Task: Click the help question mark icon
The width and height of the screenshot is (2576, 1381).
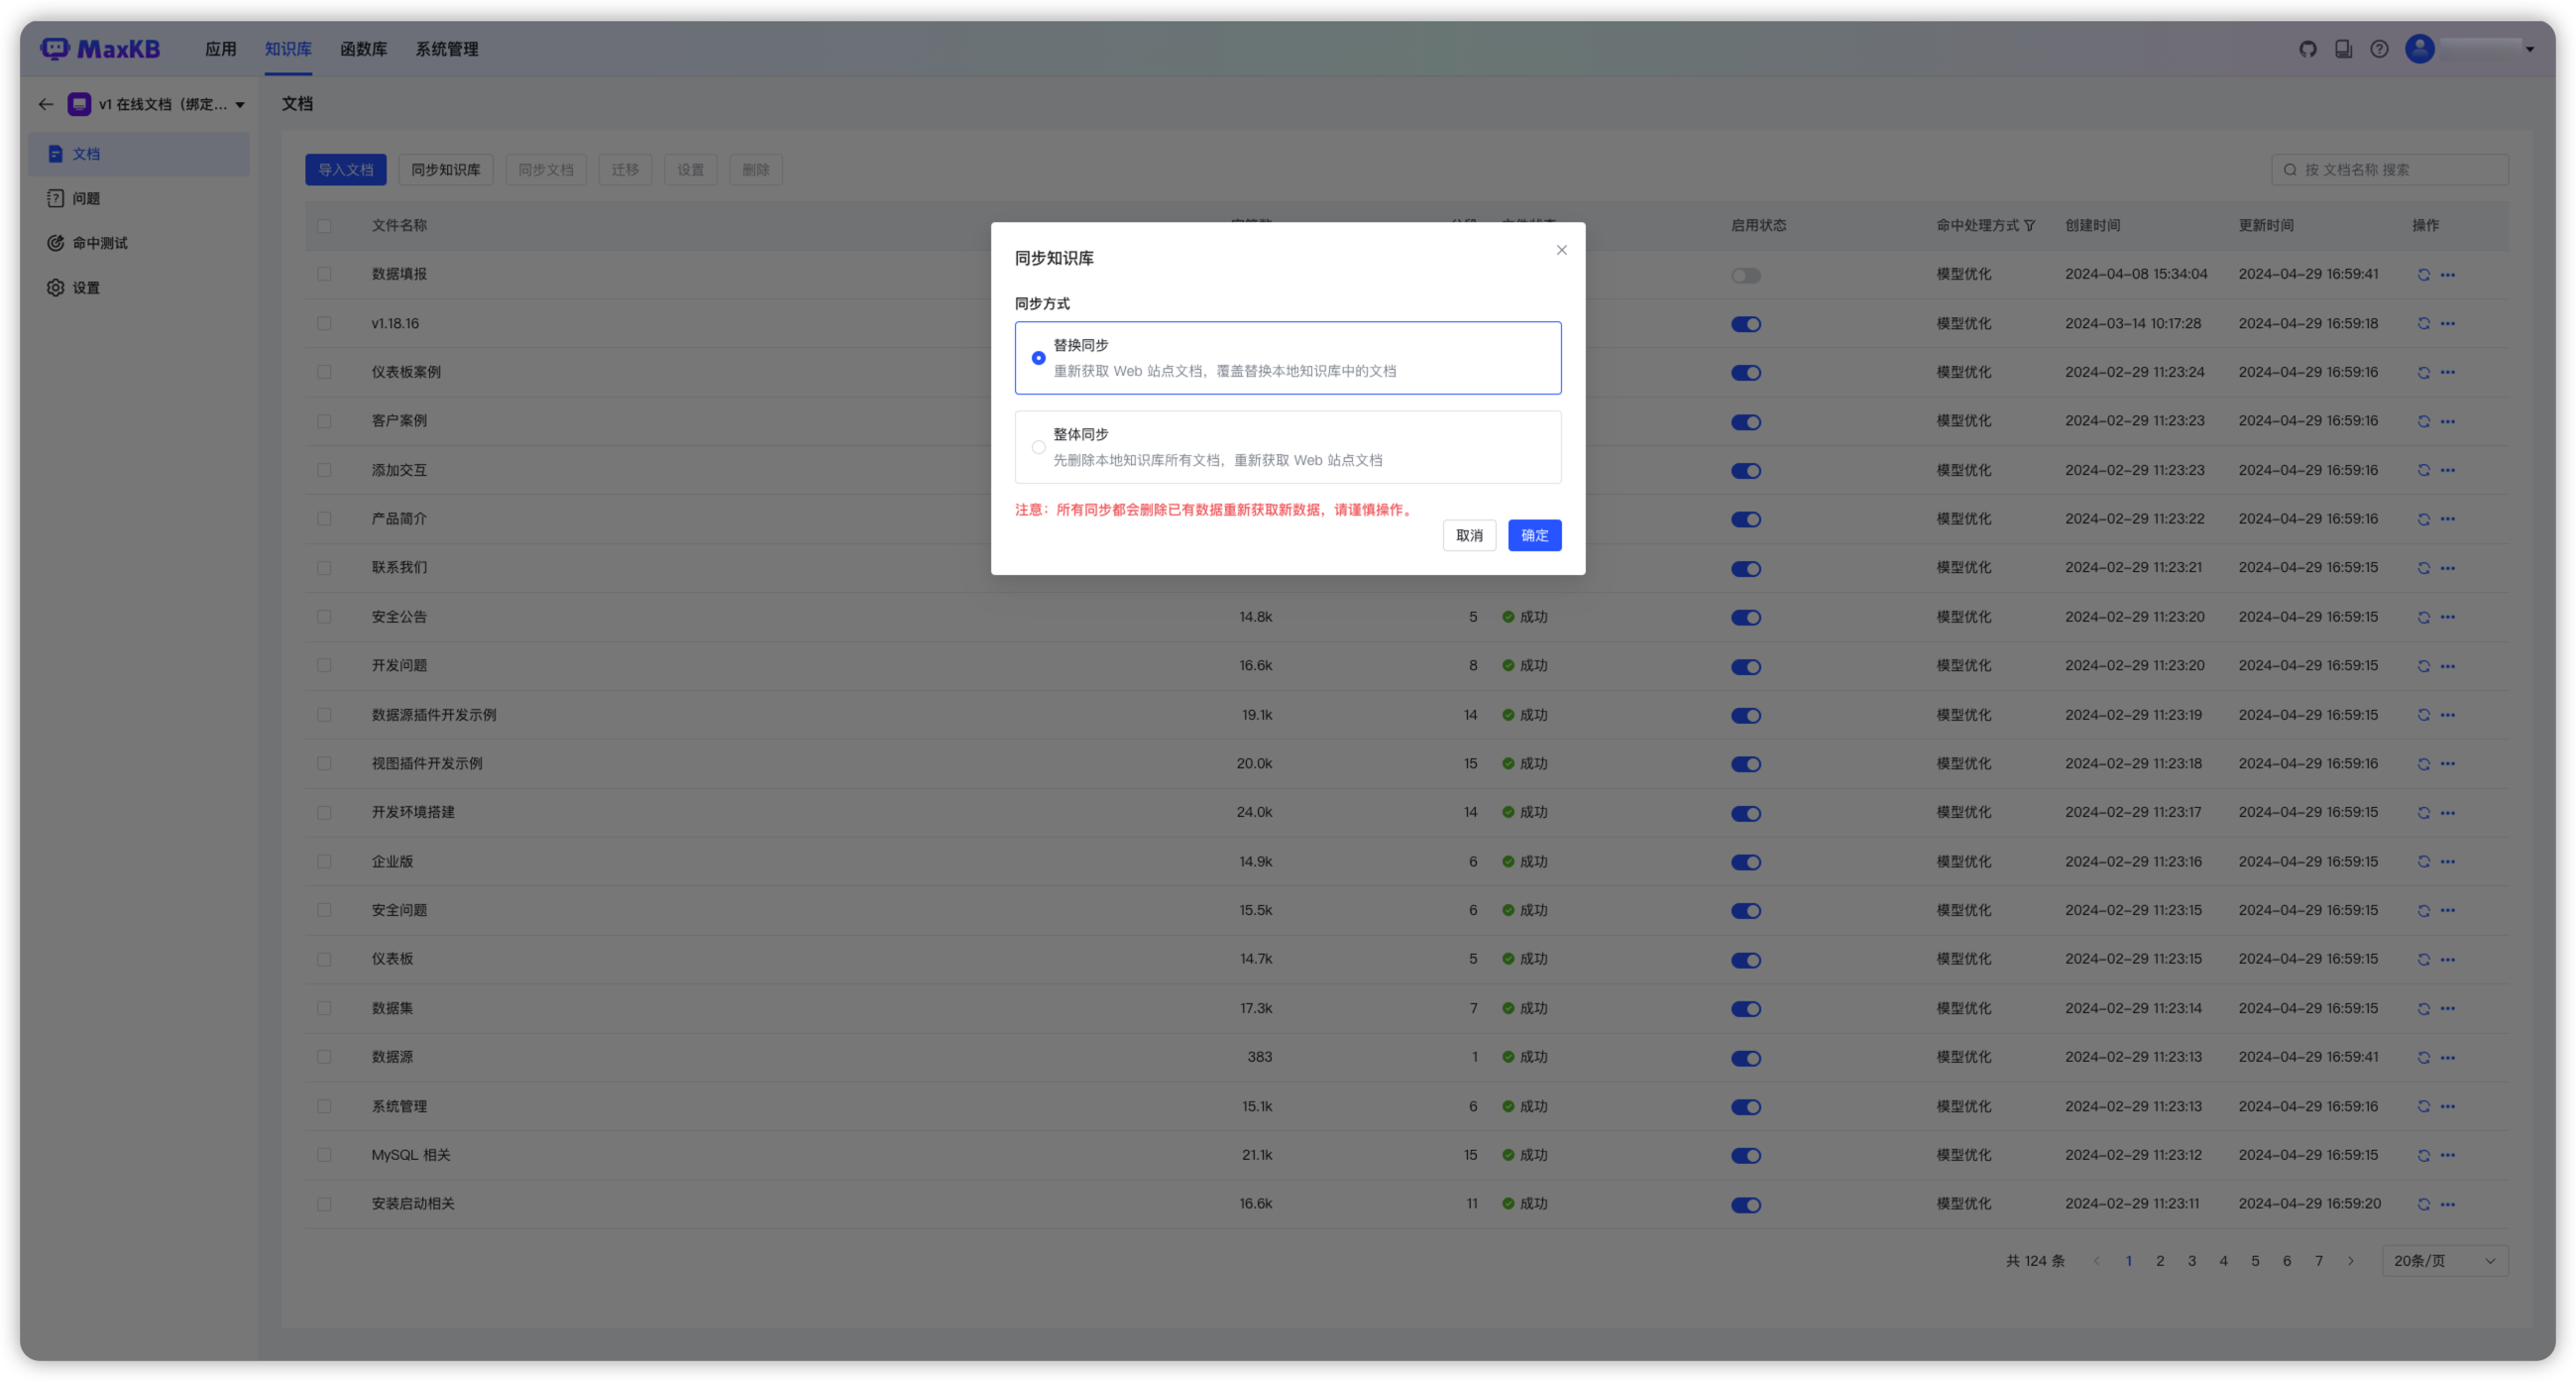Action: [2379, 49]
